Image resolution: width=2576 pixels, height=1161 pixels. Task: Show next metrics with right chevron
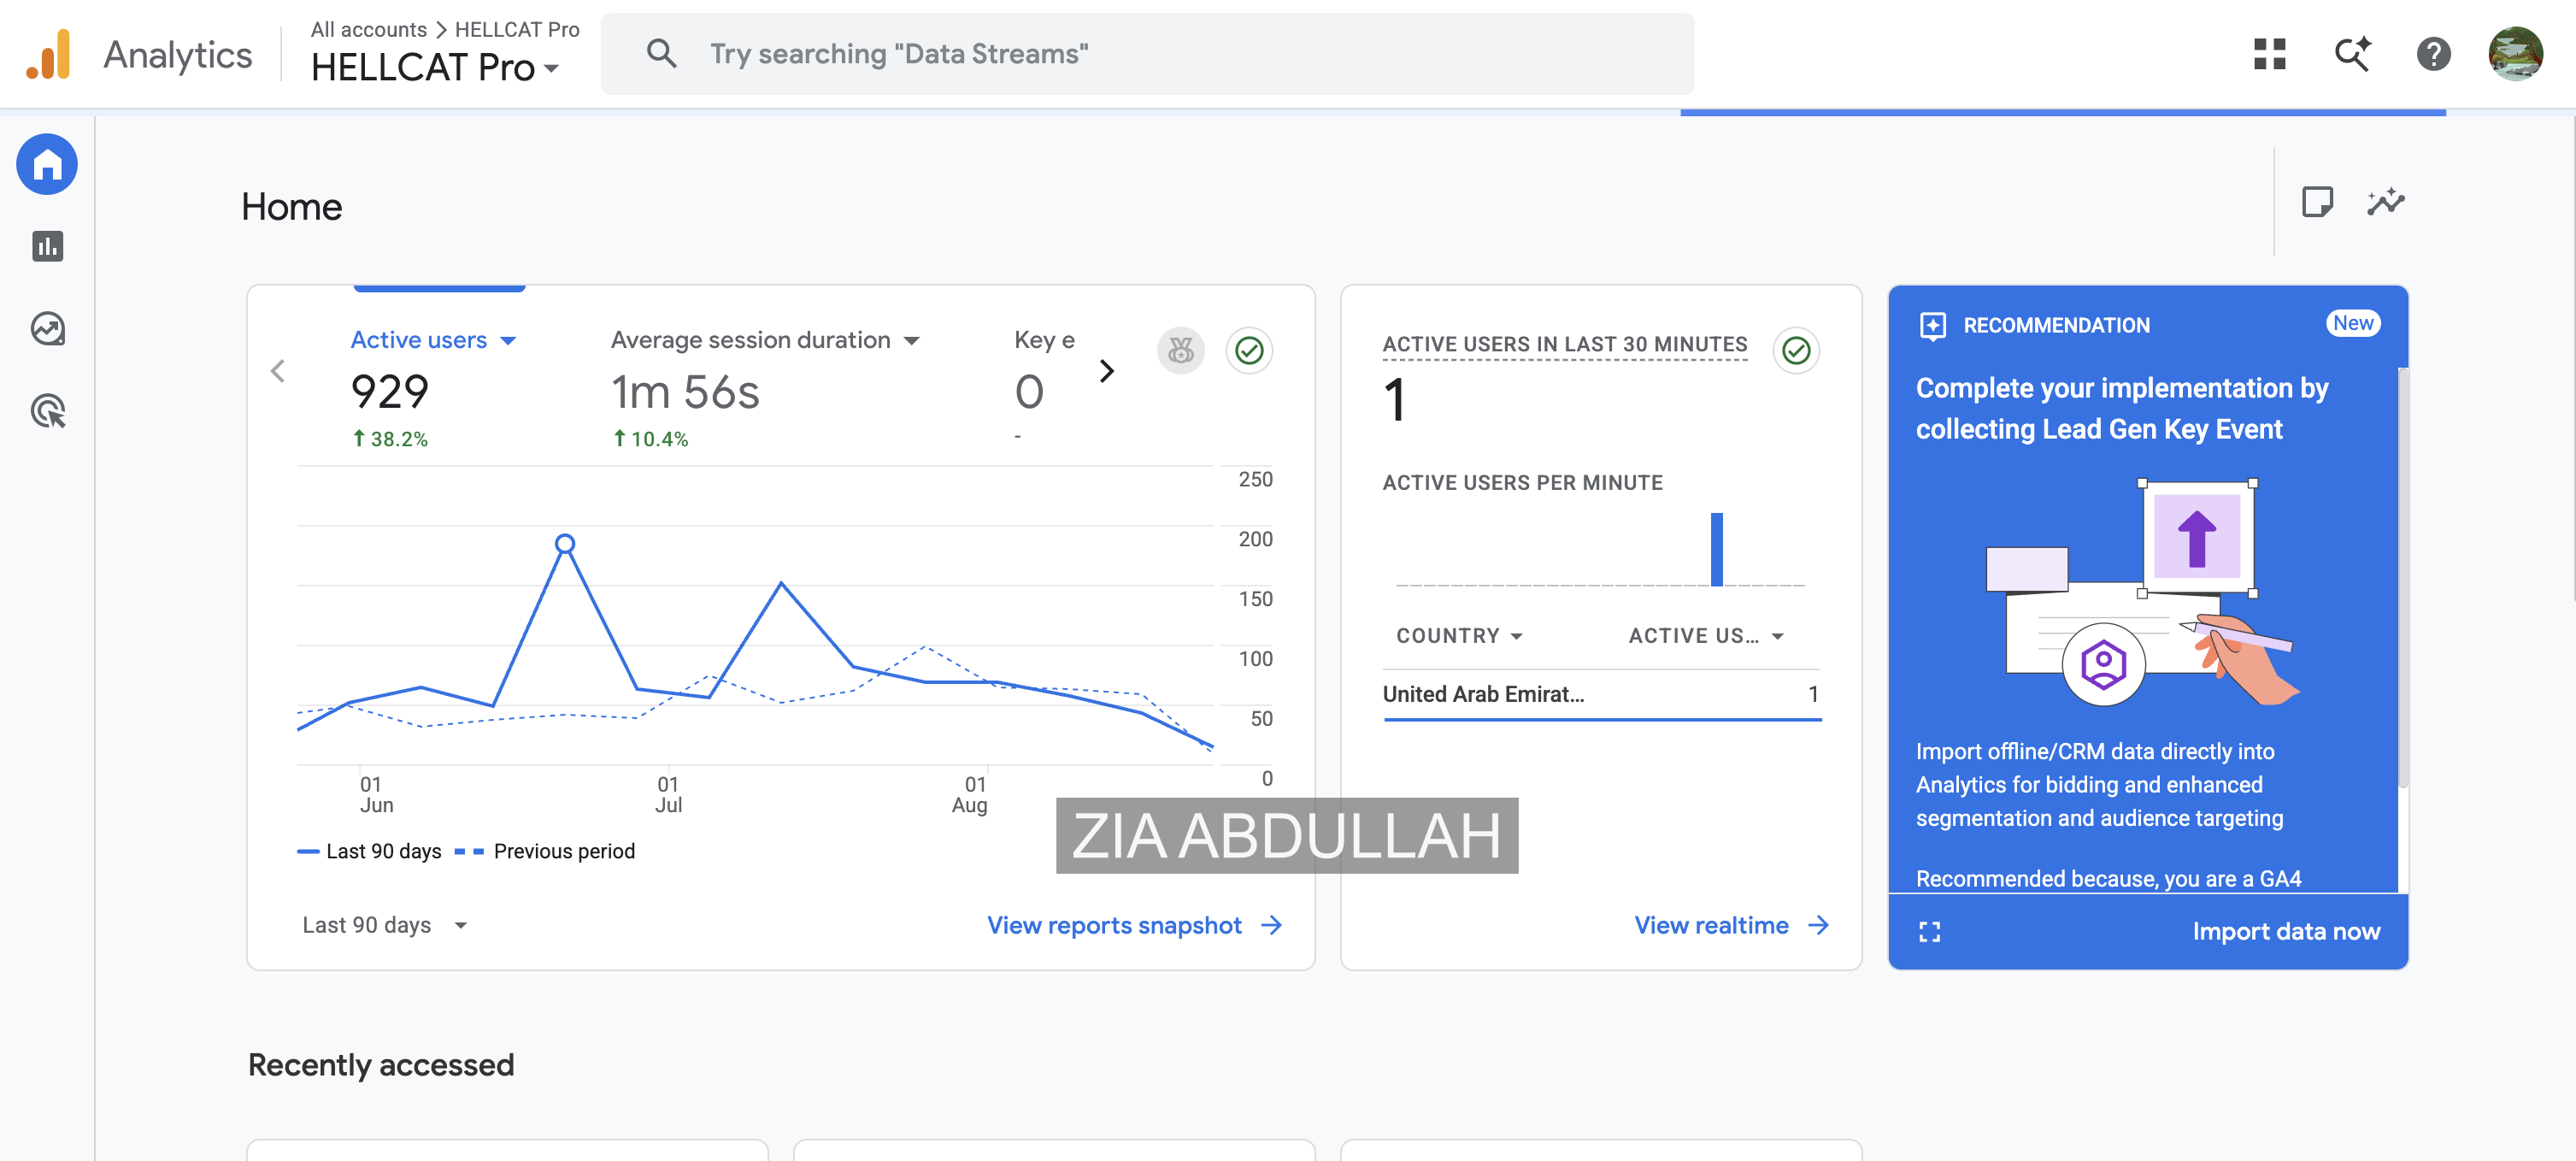click(x=1106, y=371)
